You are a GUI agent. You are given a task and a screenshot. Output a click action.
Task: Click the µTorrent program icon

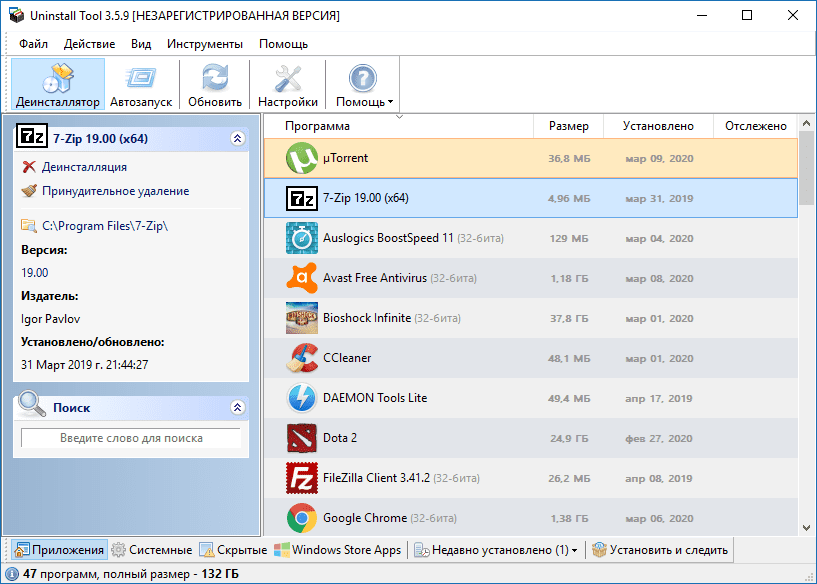click(302, 158)
